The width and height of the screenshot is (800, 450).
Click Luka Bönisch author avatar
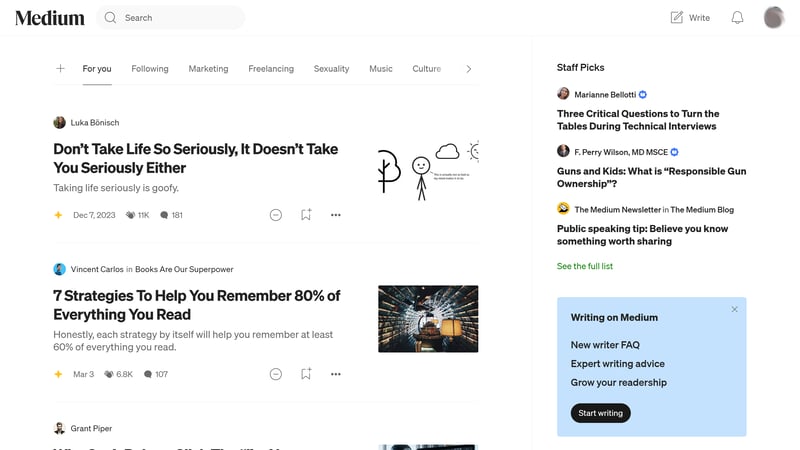click(x=60, y=122)
